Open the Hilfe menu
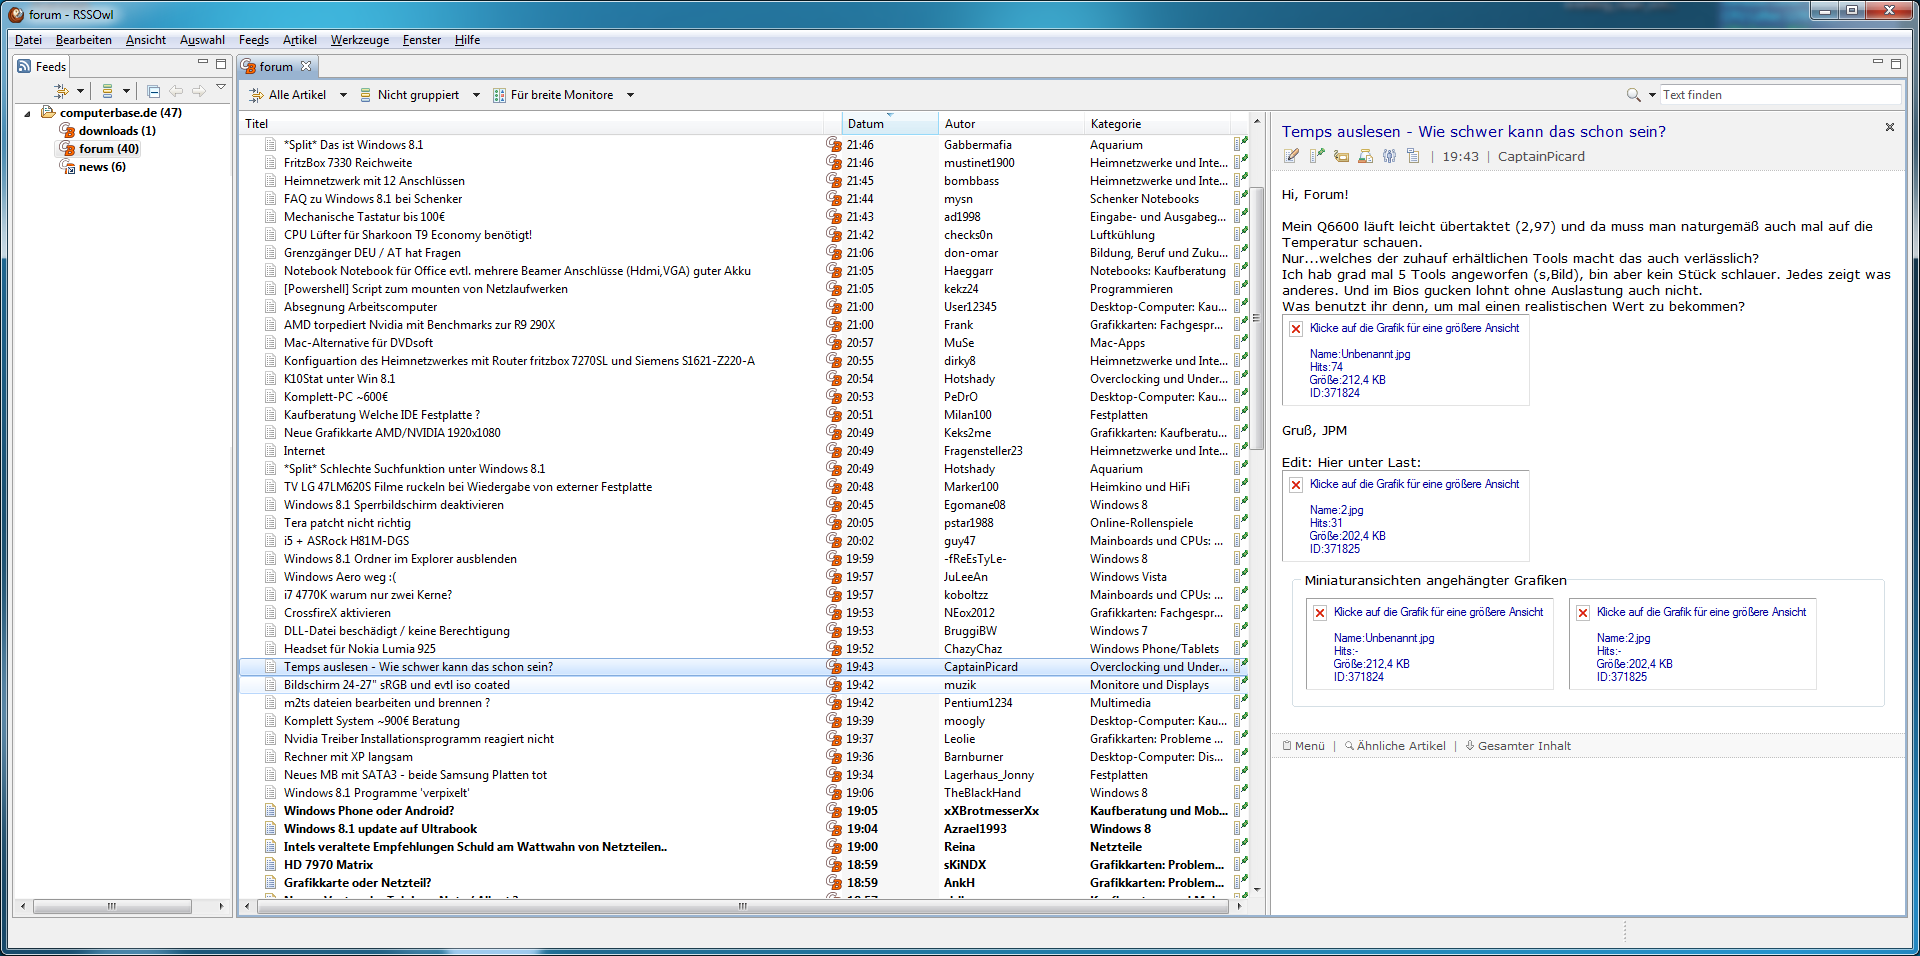This screenshot has width=1920, height=956. tap(467, 40)
